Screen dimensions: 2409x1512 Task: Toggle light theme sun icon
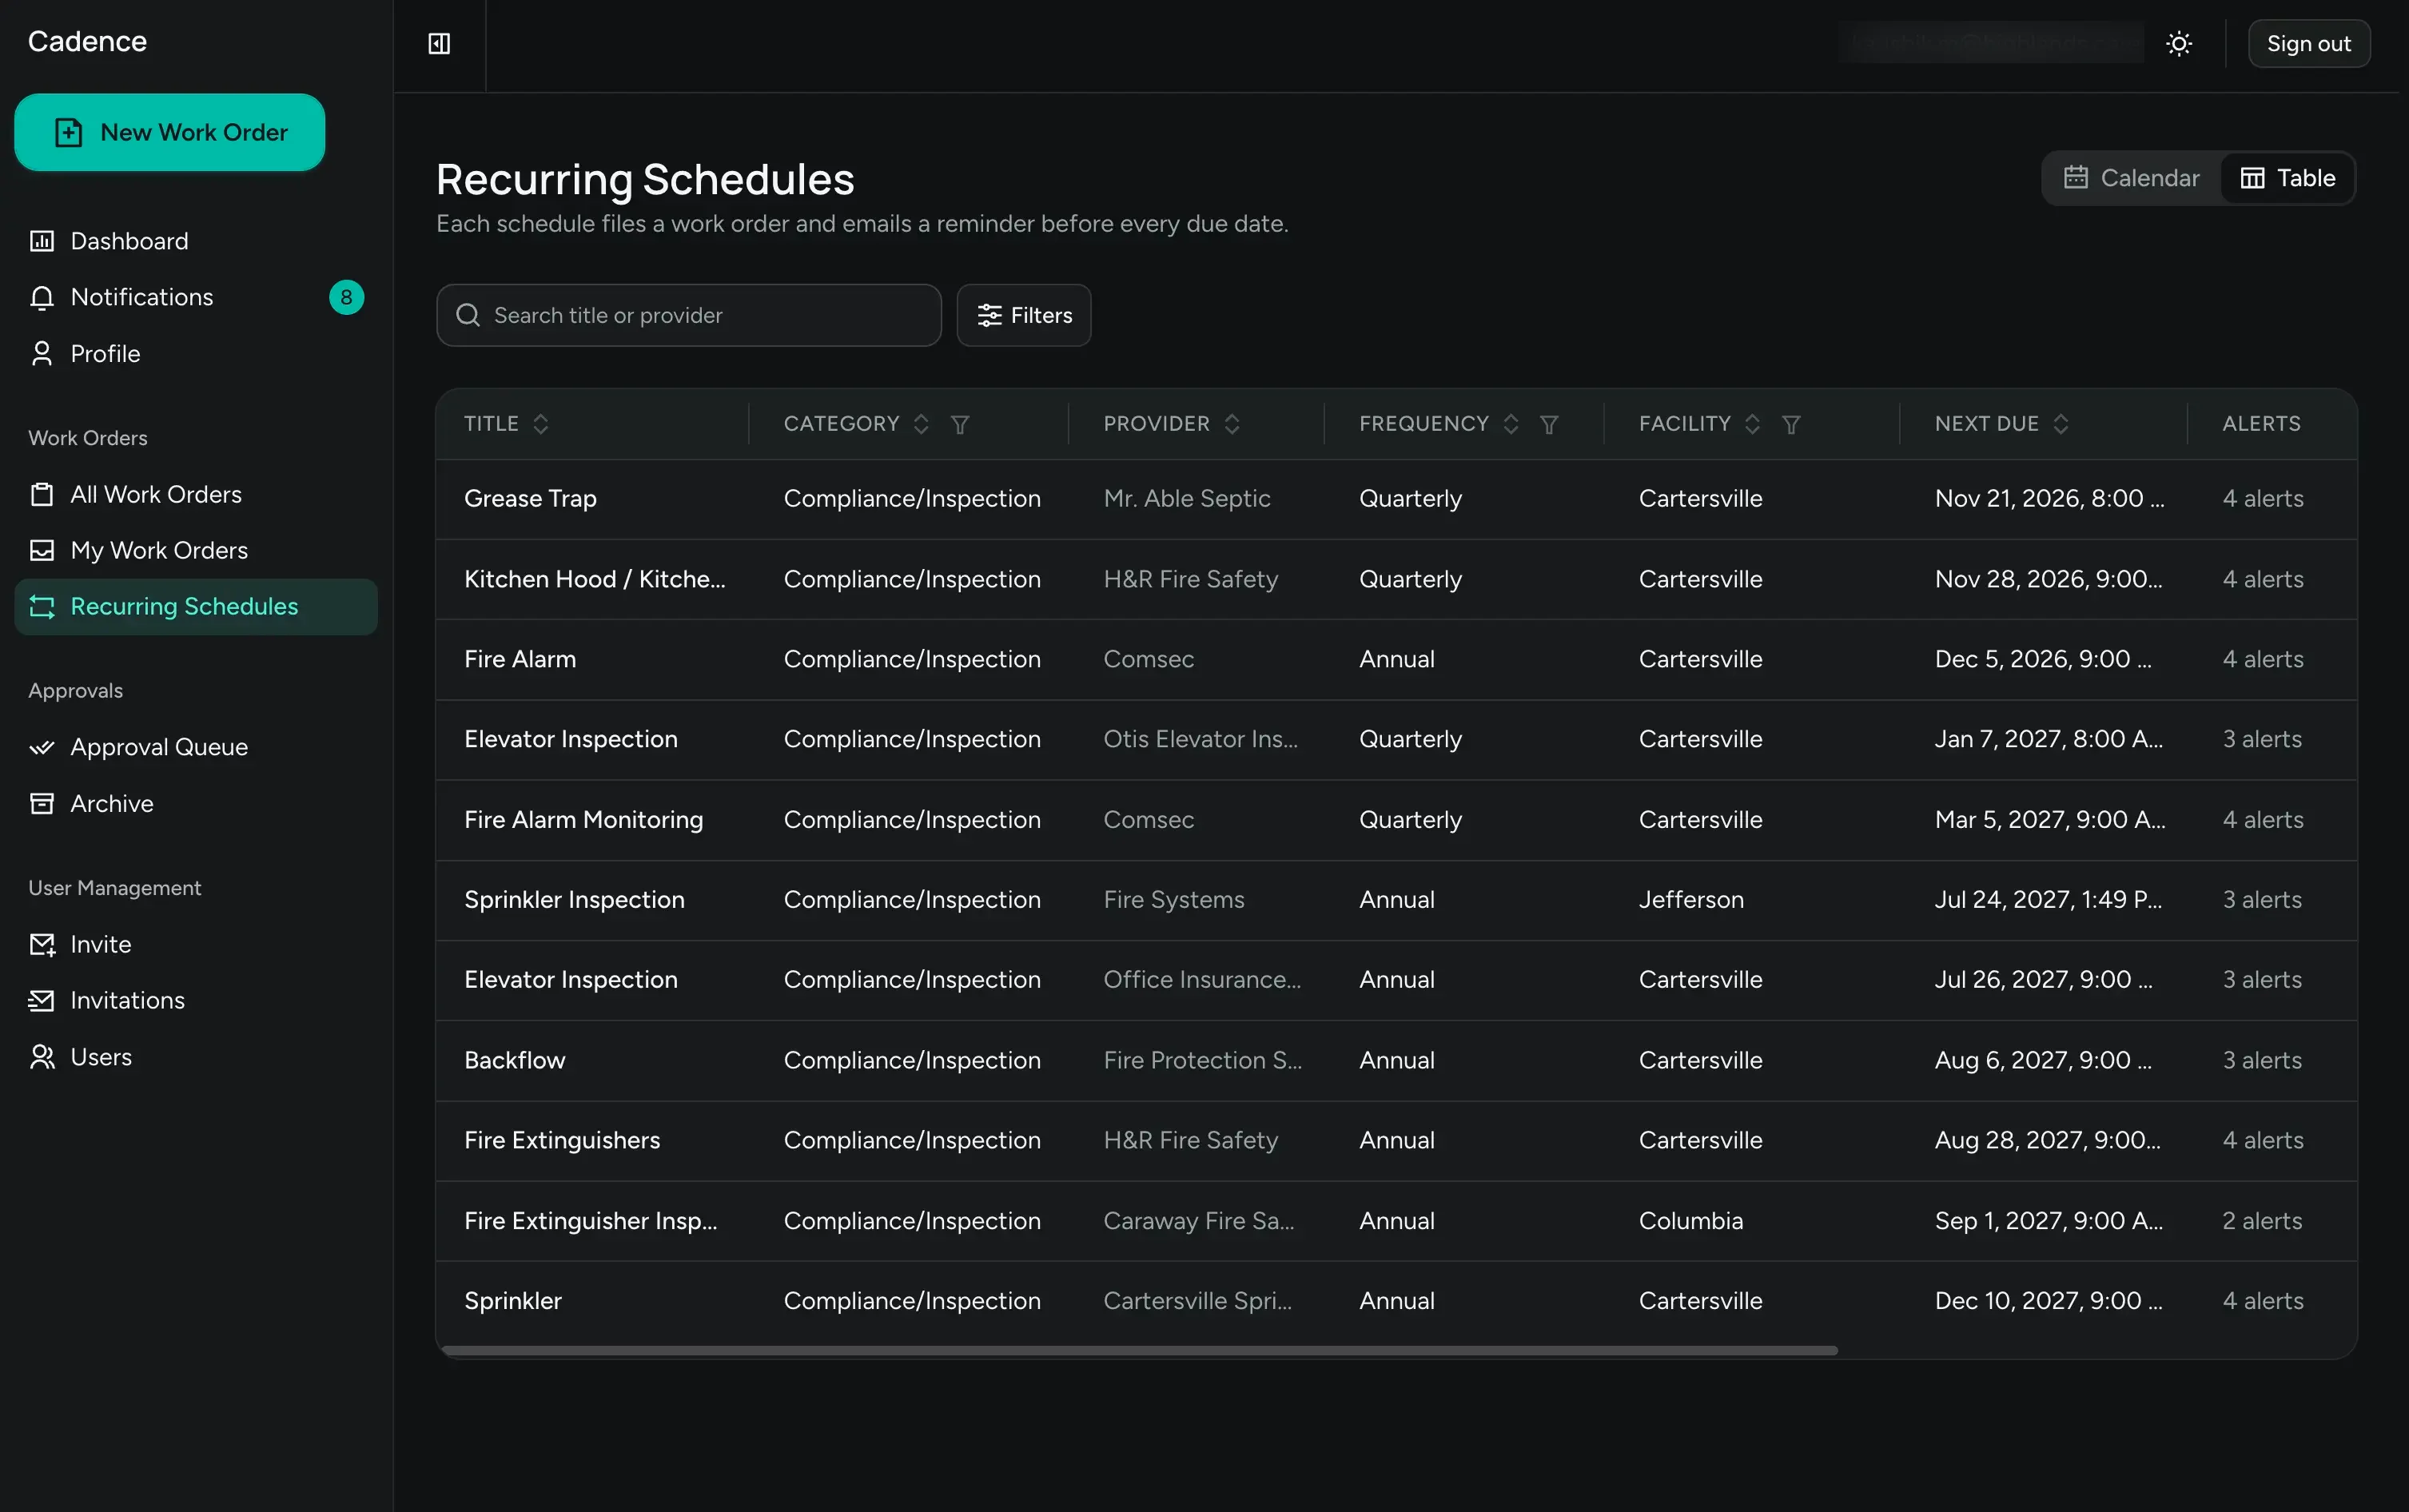2179,44
